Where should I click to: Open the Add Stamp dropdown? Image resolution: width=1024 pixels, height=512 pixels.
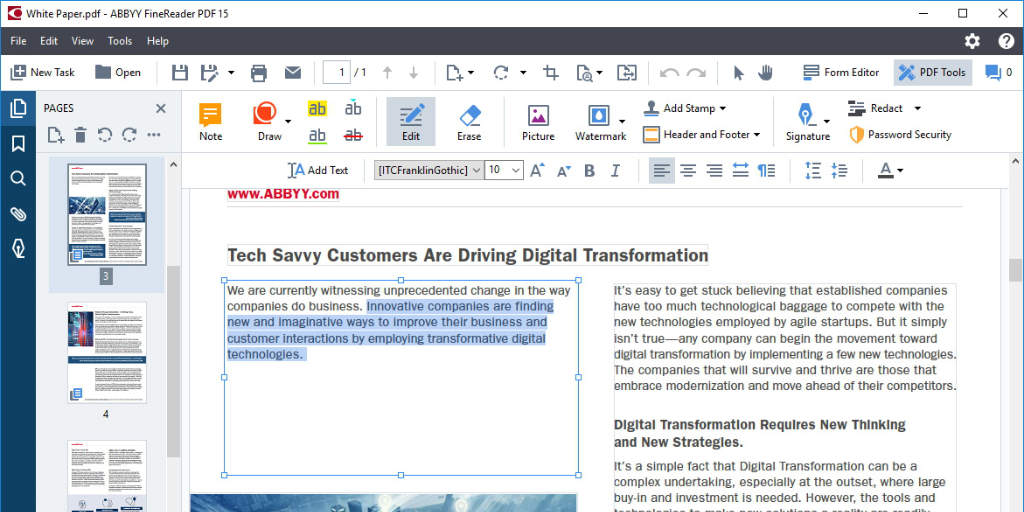point(684,108)
